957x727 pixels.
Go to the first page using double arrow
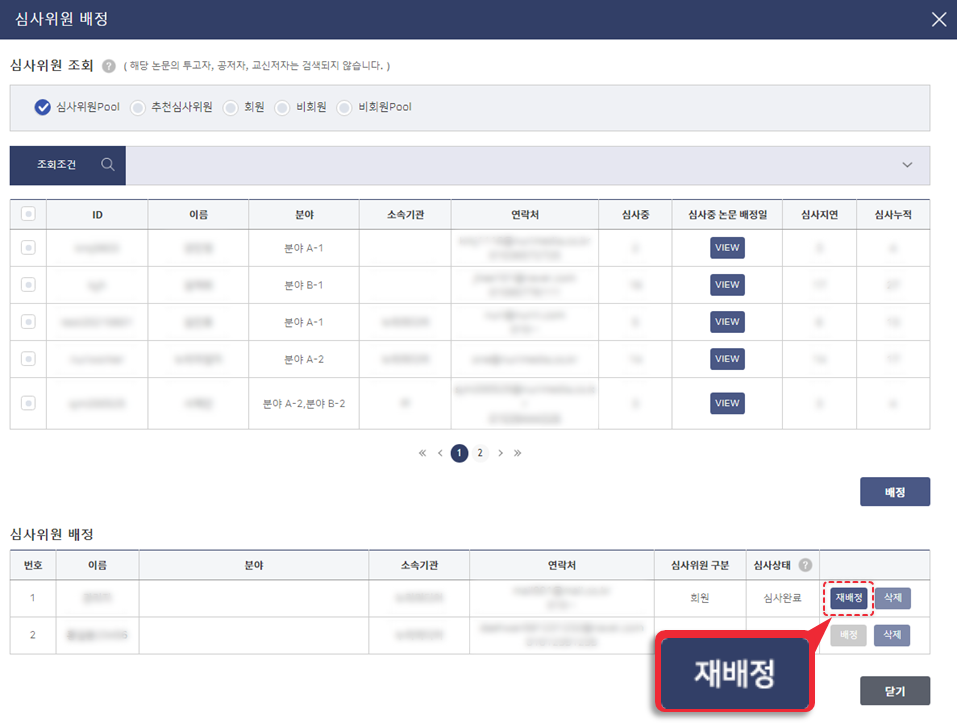423,453
